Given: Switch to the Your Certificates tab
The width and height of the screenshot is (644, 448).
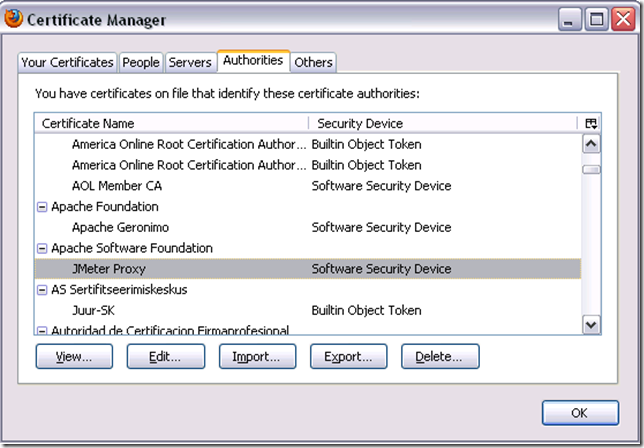Looking at the screenshot, I should (67, 62).
